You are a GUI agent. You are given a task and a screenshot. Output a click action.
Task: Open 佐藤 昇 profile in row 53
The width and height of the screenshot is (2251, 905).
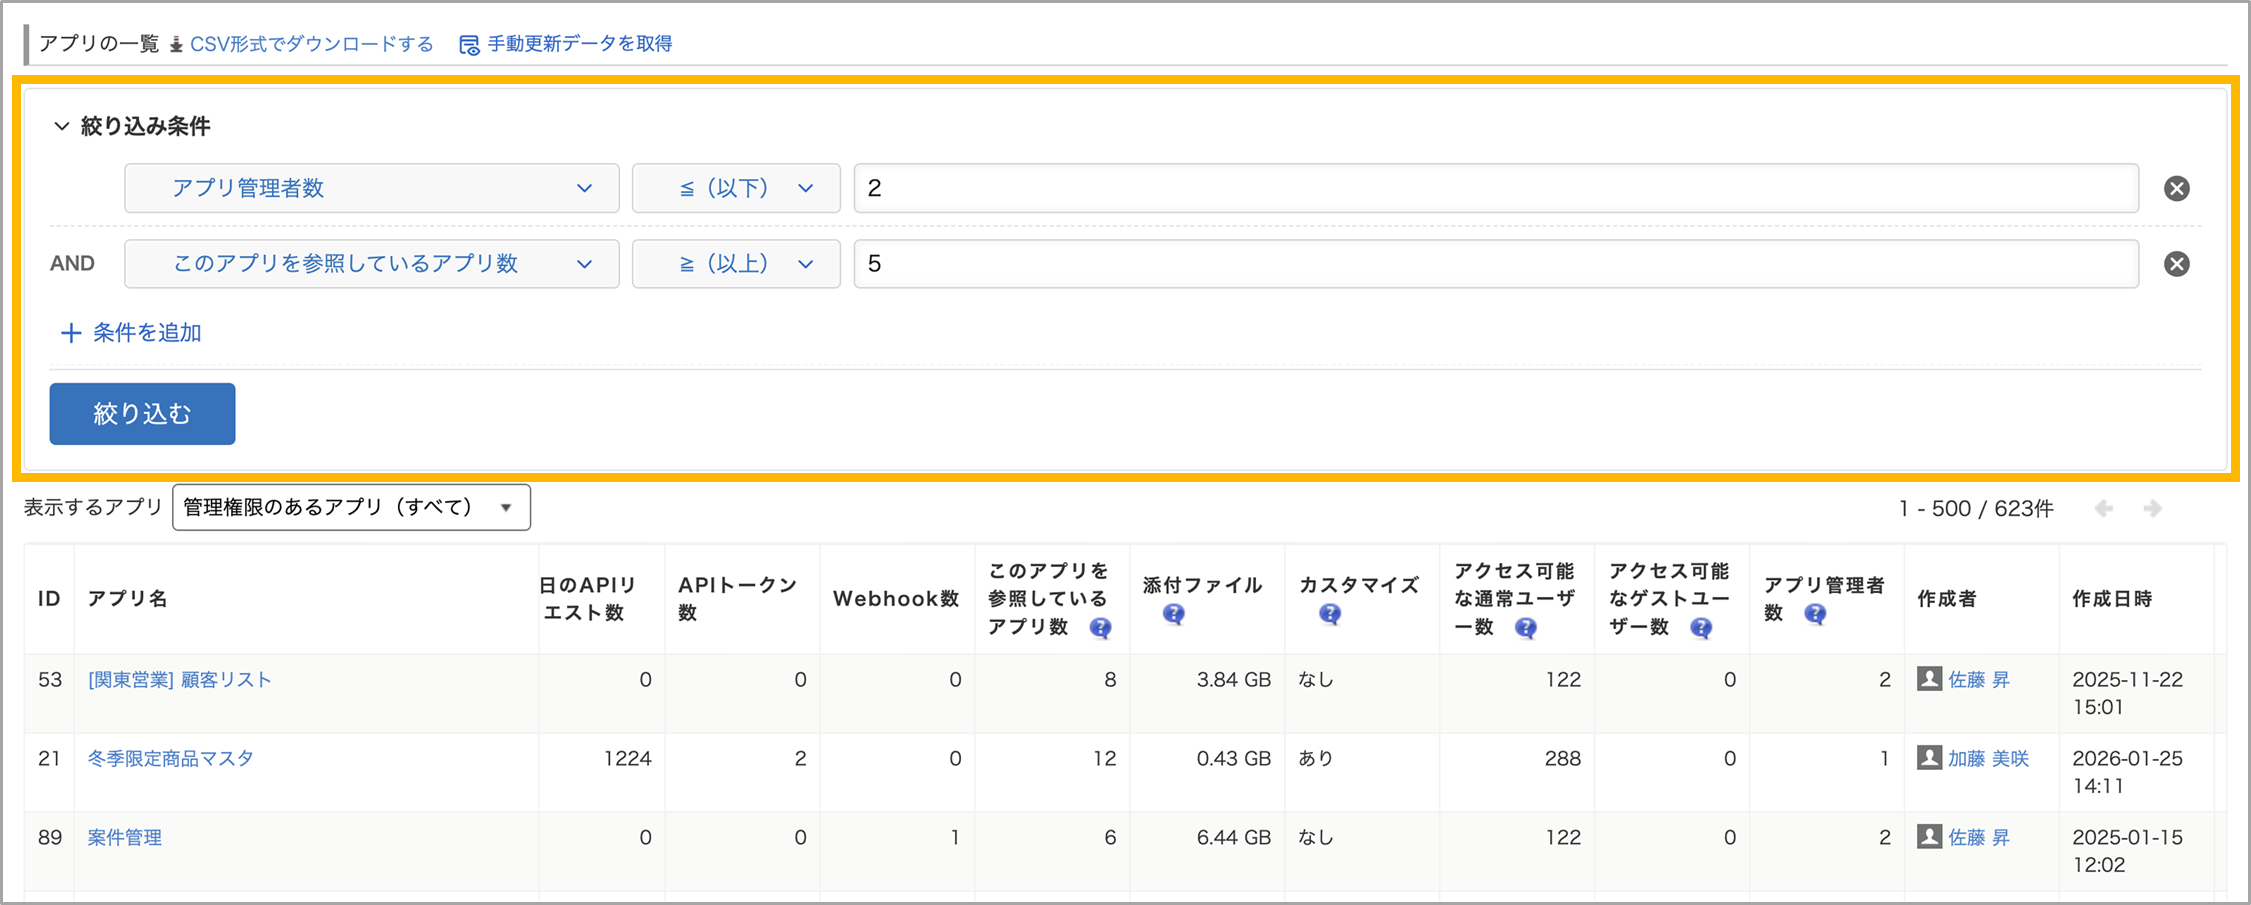1979,680
